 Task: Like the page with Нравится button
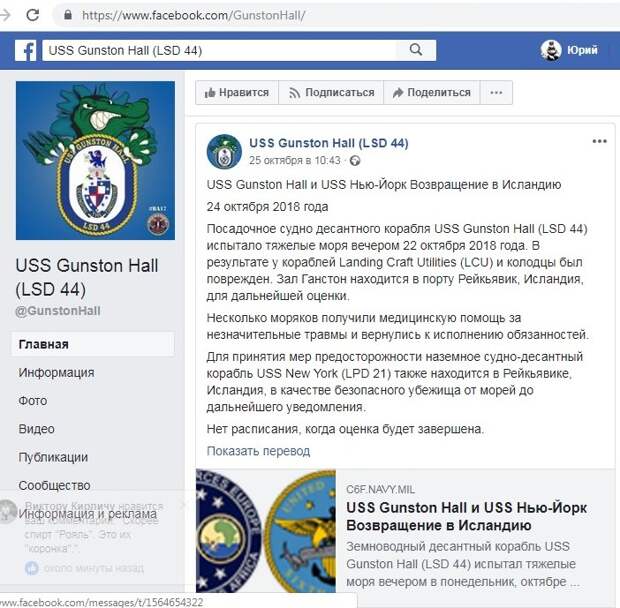[237, 93]
